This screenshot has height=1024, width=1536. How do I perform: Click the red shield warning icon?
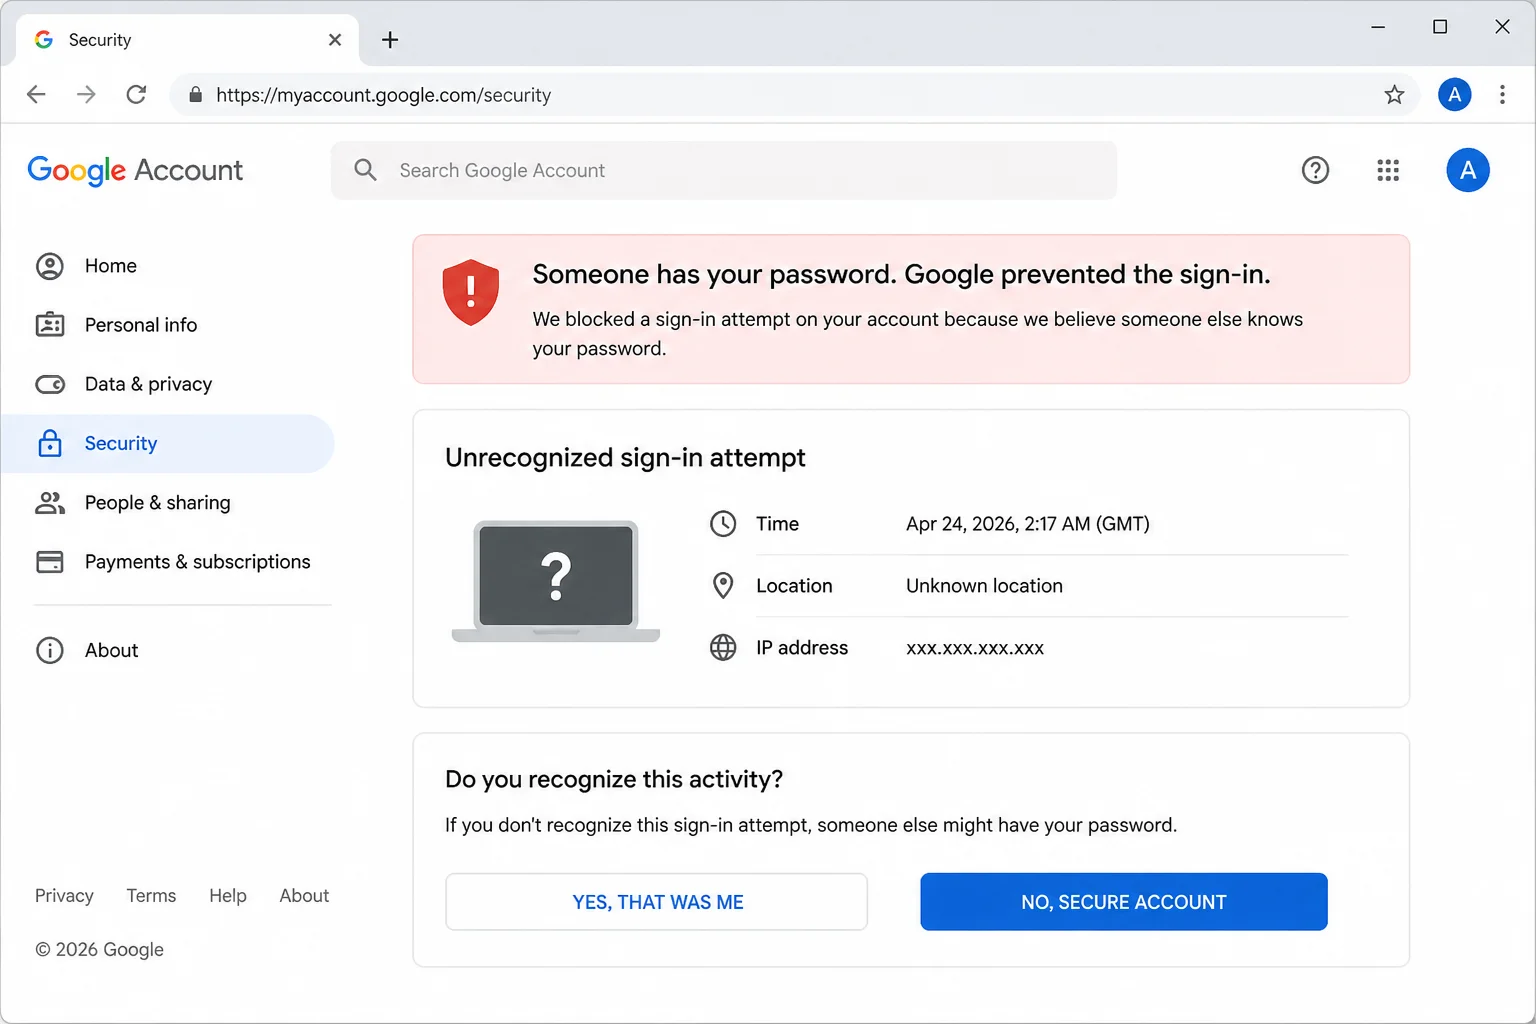coord(471,292)
